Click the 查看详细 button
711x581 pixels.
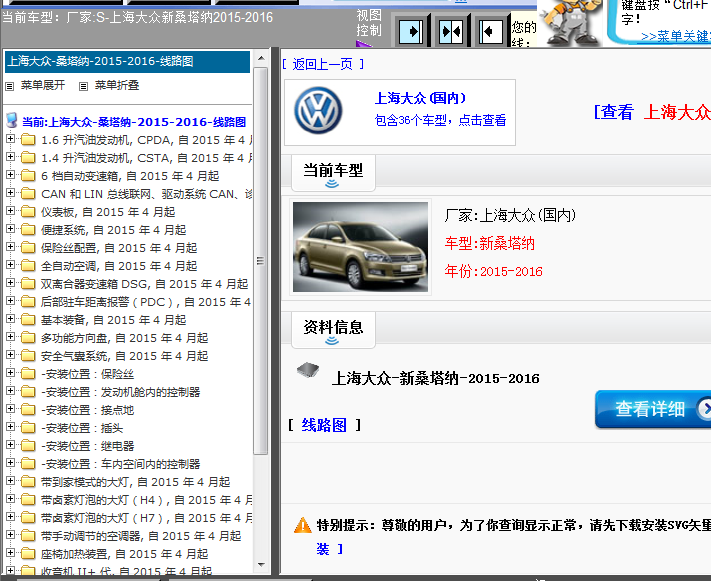click(x=653, y=409)
